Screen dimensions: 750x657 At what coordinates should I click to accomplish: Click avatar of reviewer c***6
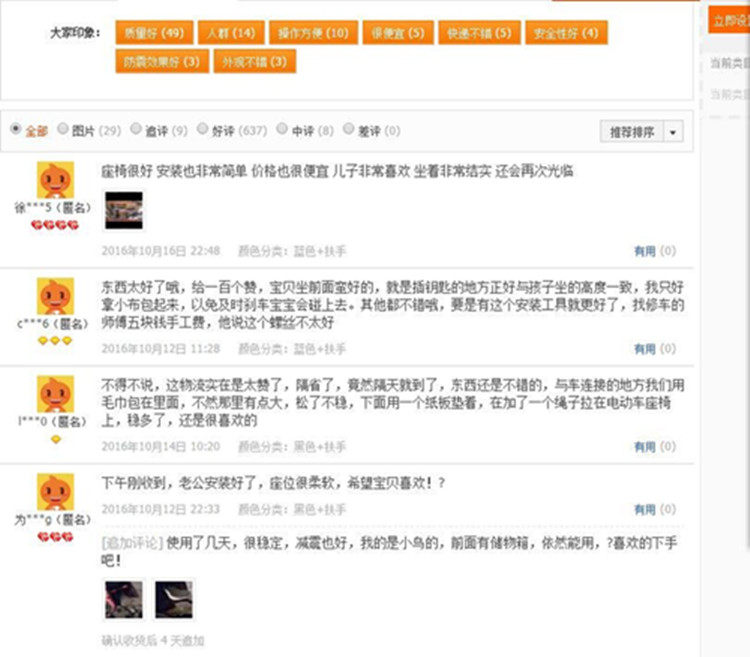(x=55, y=296)
